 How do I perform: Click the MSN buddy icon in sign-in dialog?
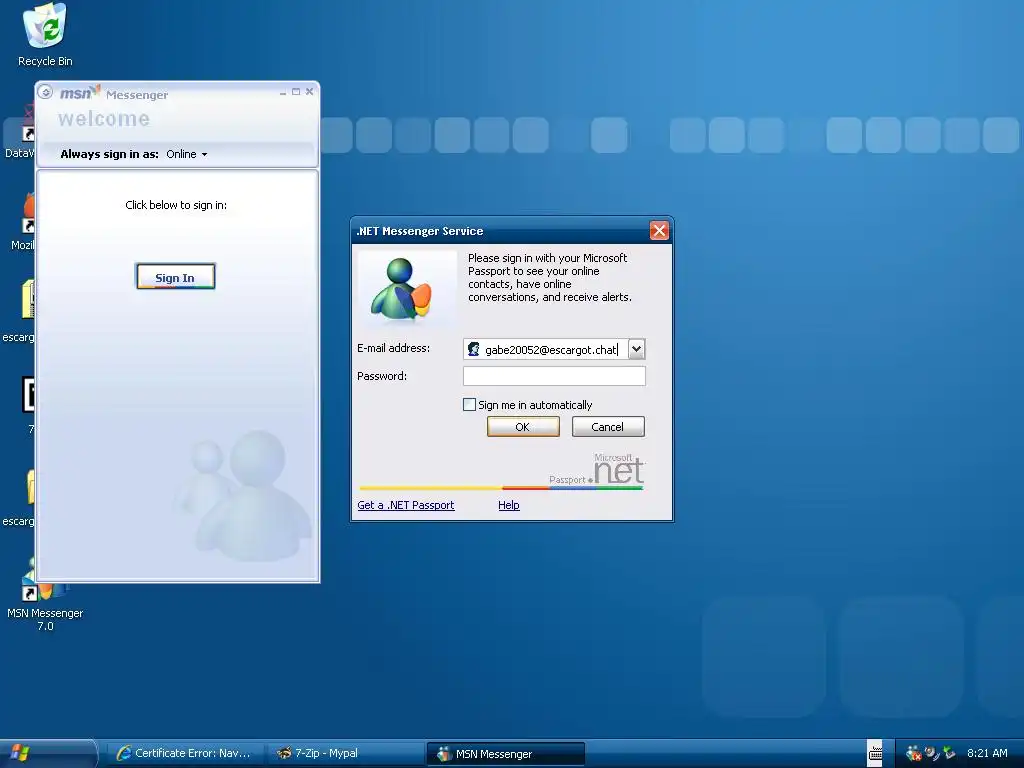point(402,289)
